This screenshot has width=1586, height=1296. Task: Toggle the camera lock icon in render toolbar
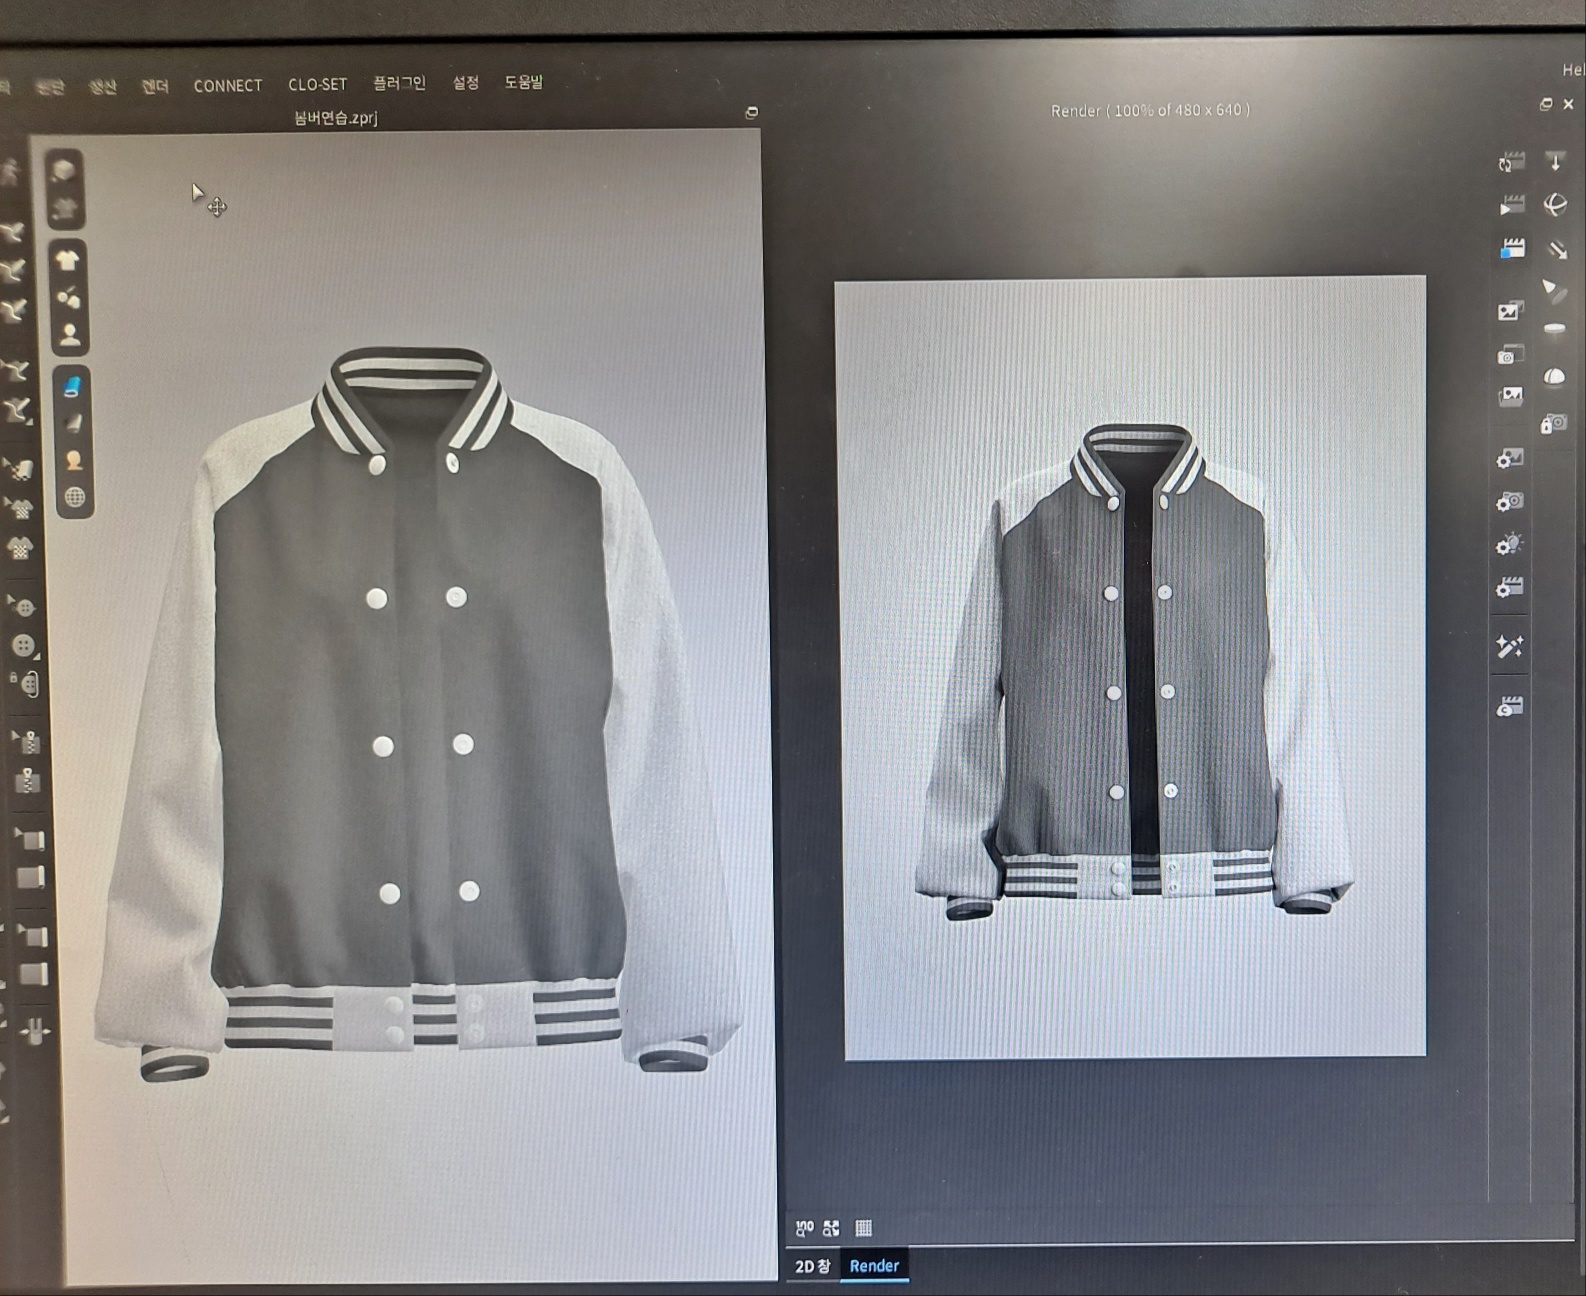tap(1553, 424)
